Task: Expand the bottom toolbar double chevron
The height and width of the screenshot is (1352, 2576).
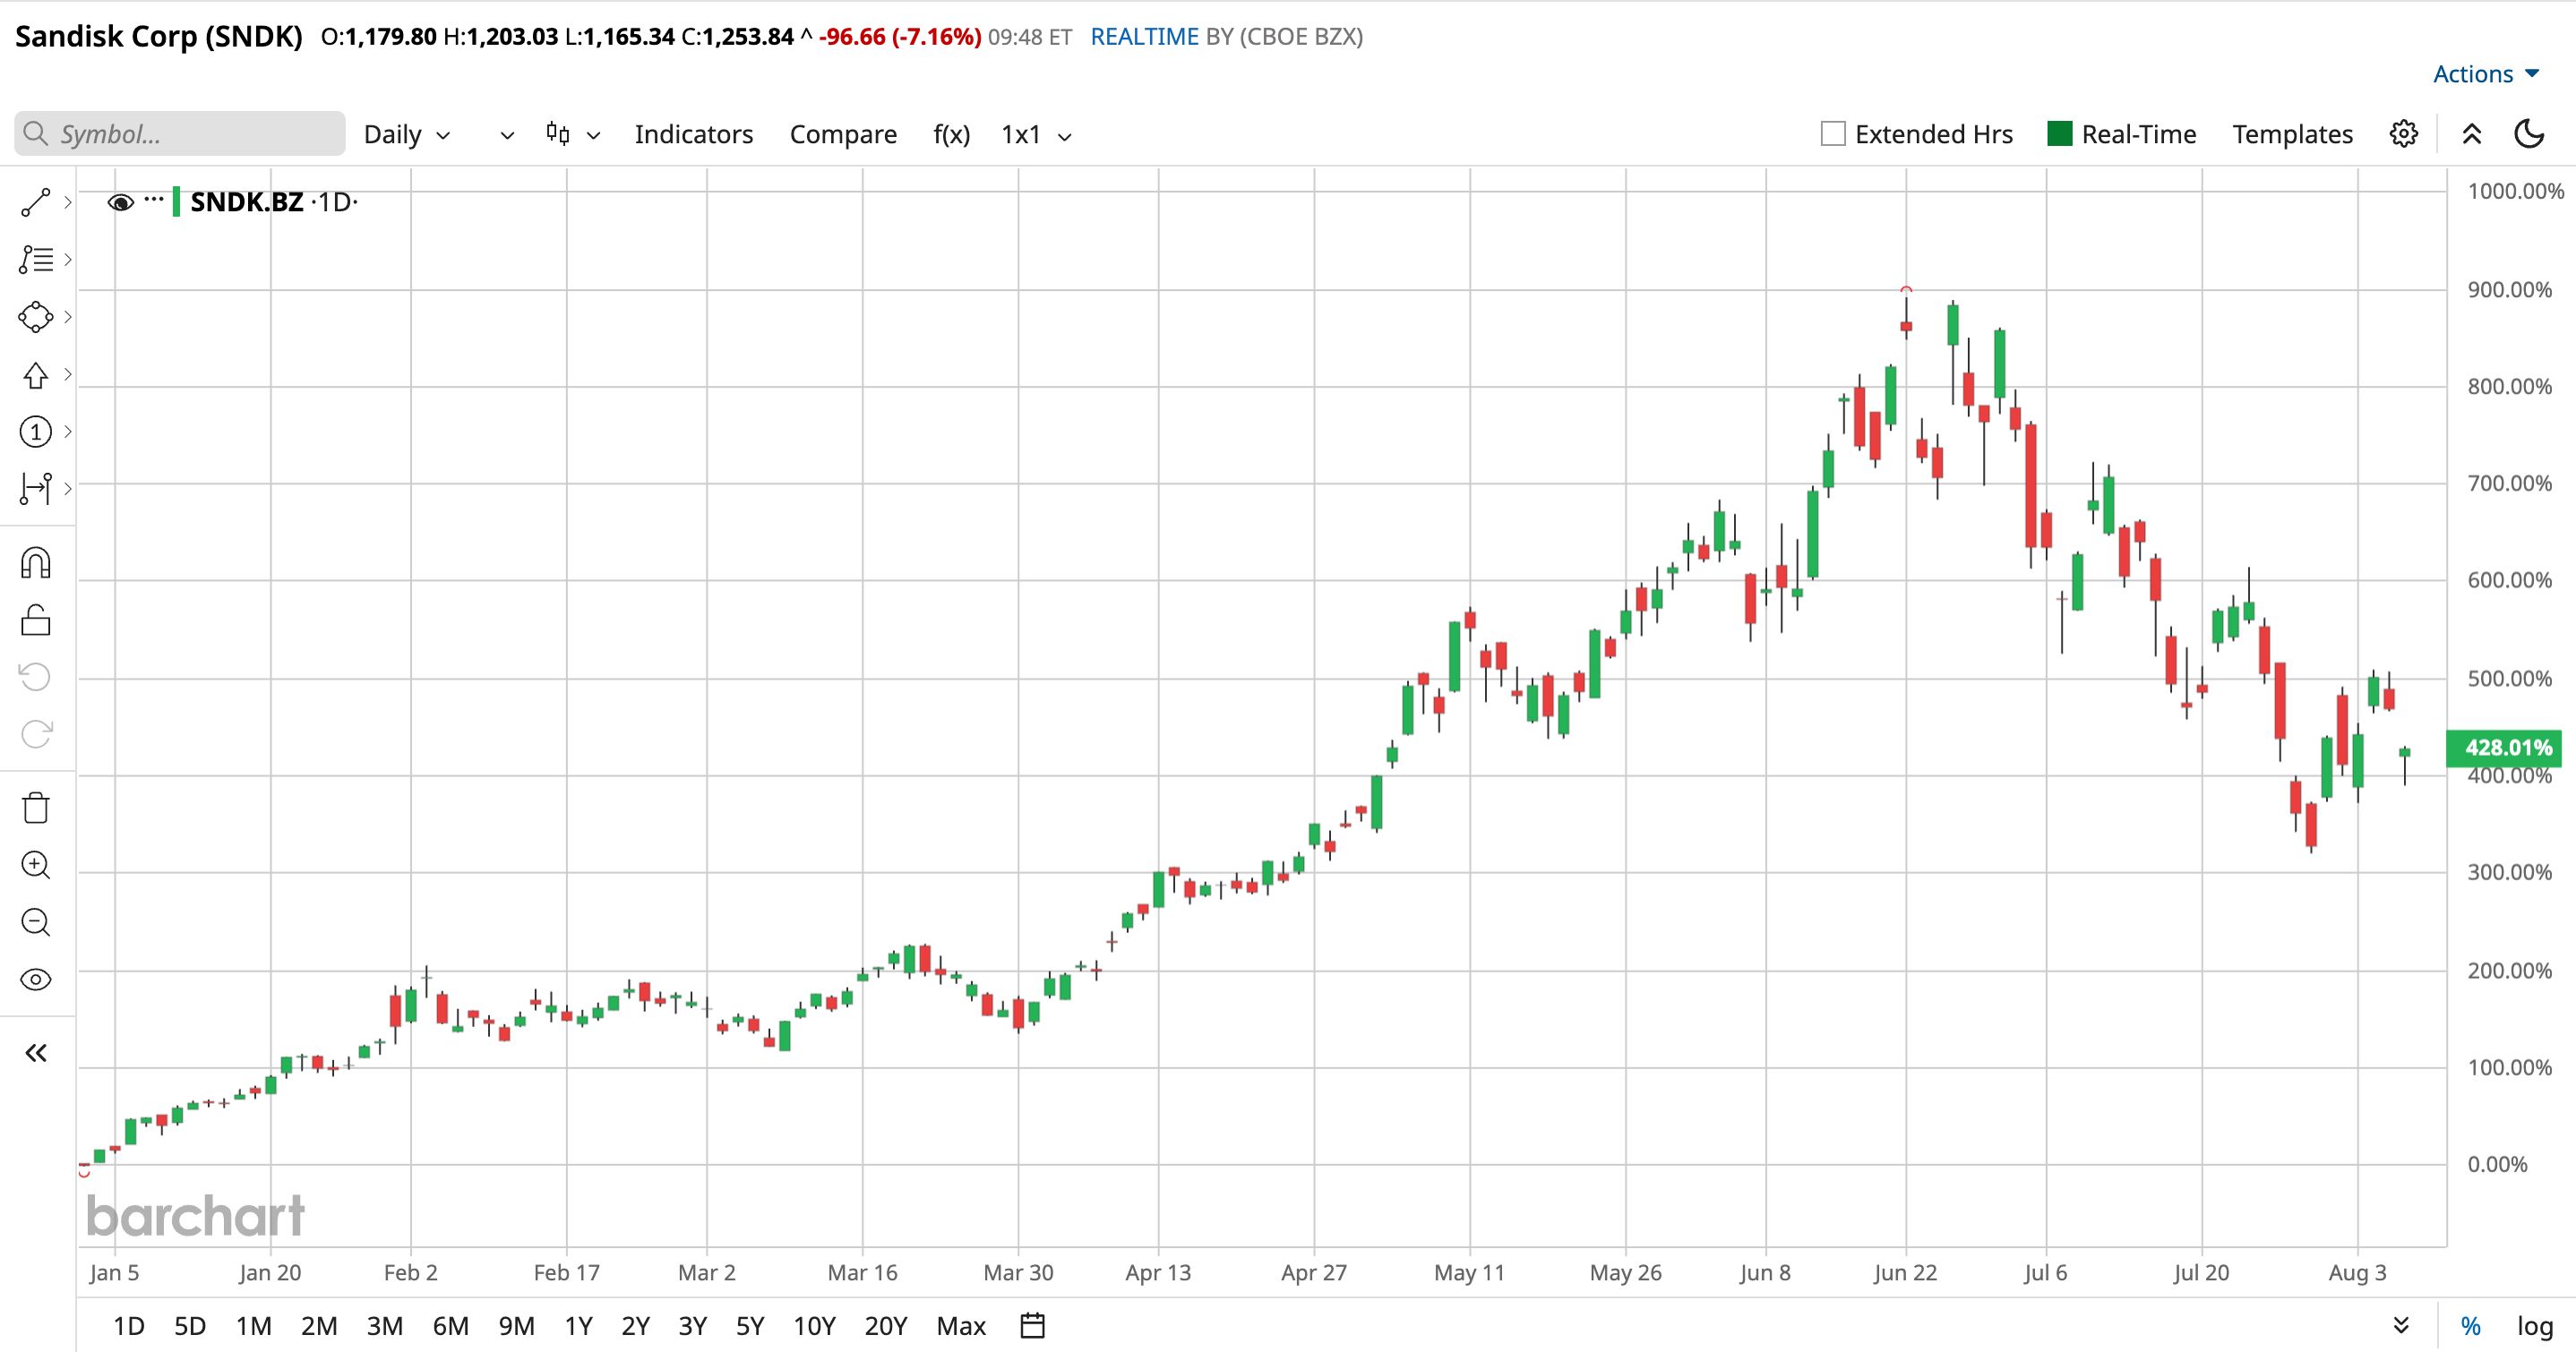Action: 2400,1326
